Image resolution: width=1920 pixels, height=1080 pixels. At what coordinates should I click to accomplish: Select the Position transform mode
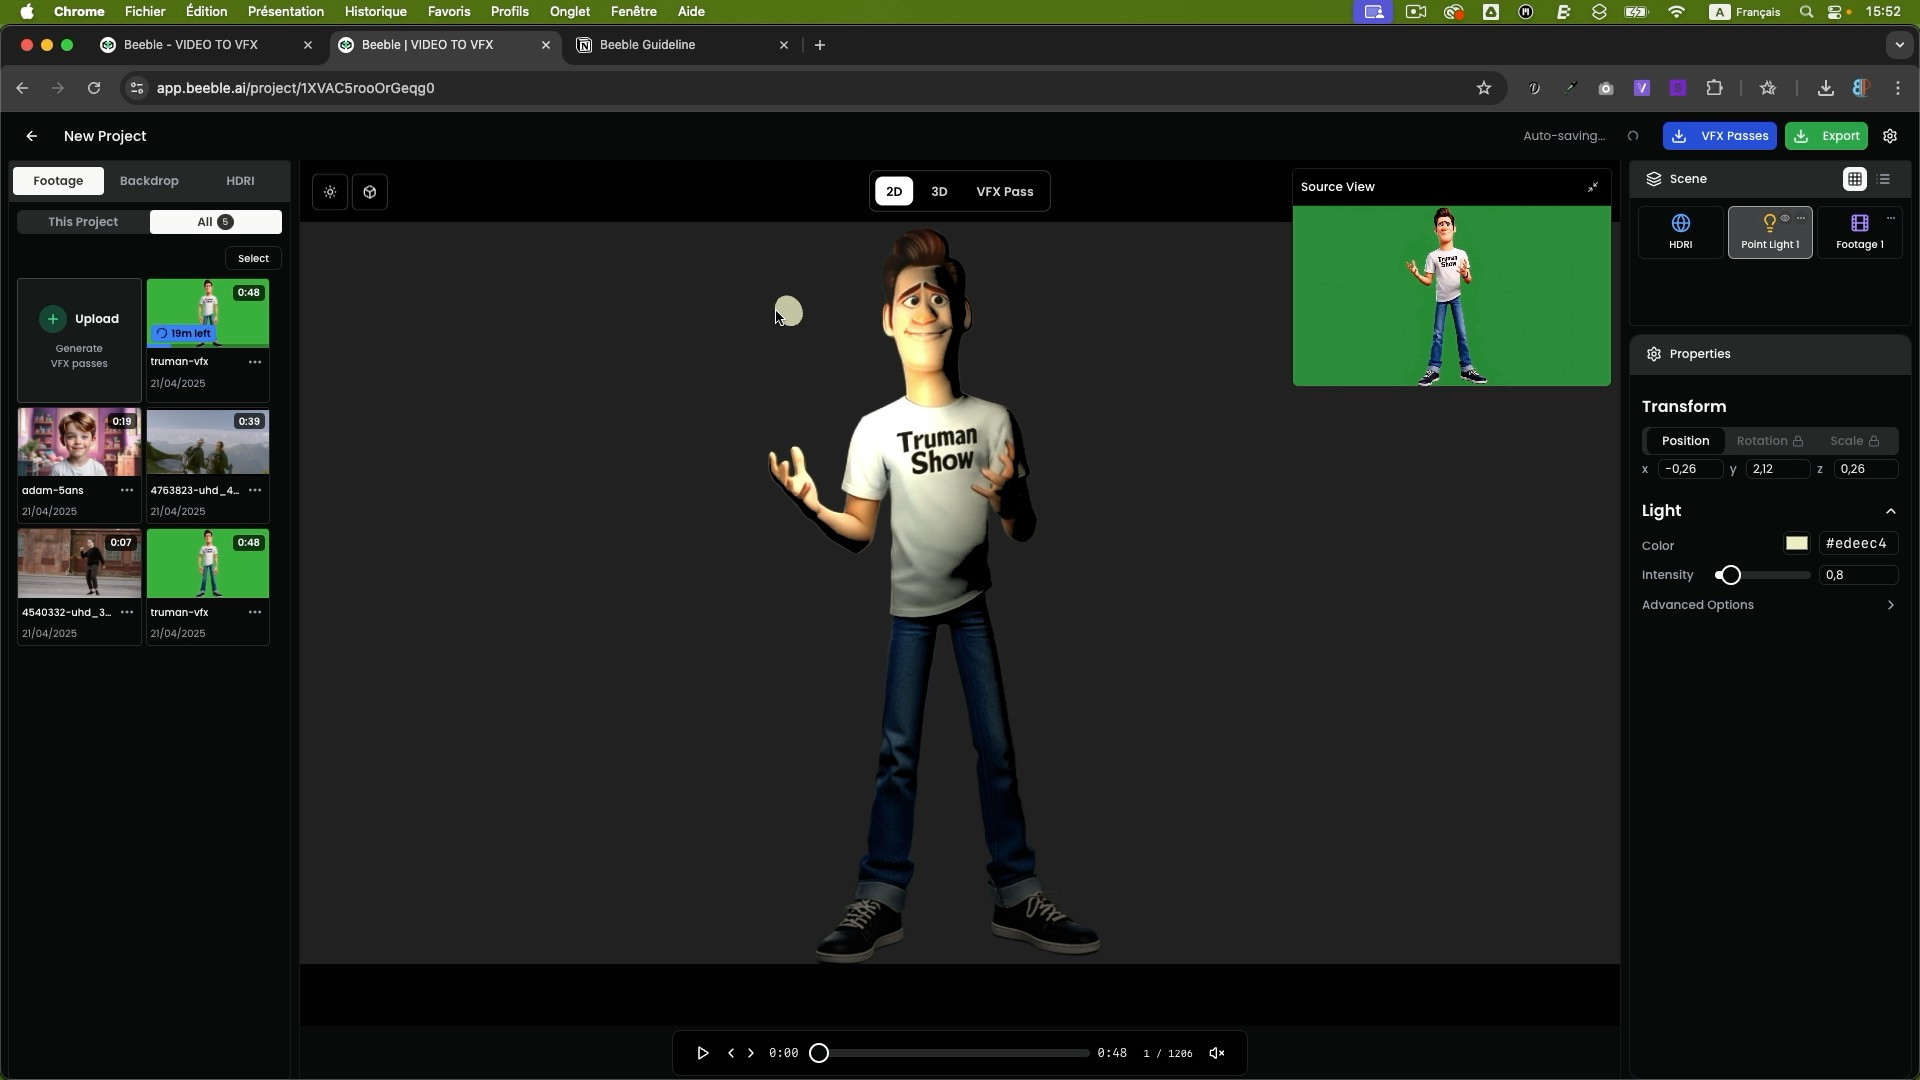point(1685,441)
